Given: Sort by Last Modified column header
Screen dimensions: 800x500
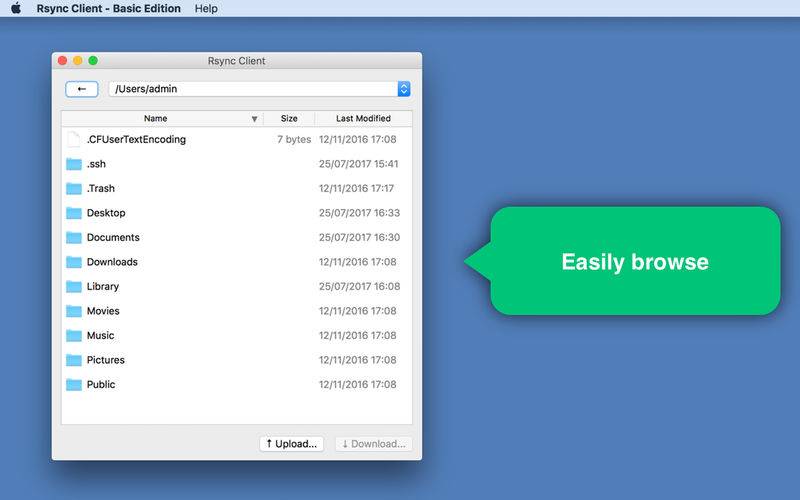Looking at the screenshot, I should pos(363,118).
